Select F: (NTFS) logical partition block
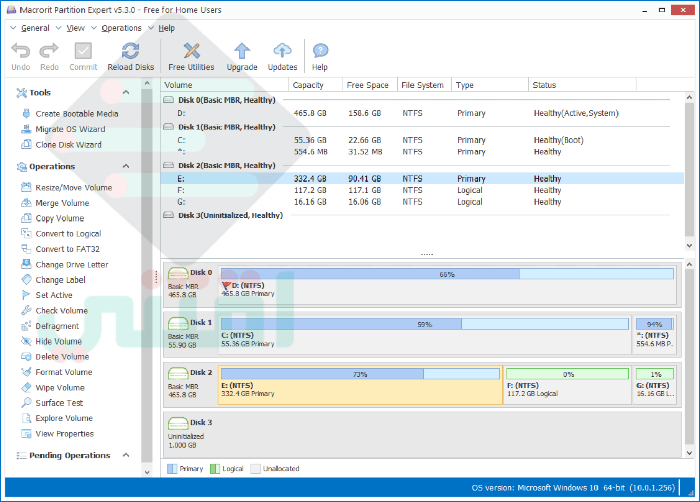The height and width of the screenshot is (502, 700). (567, 385)
